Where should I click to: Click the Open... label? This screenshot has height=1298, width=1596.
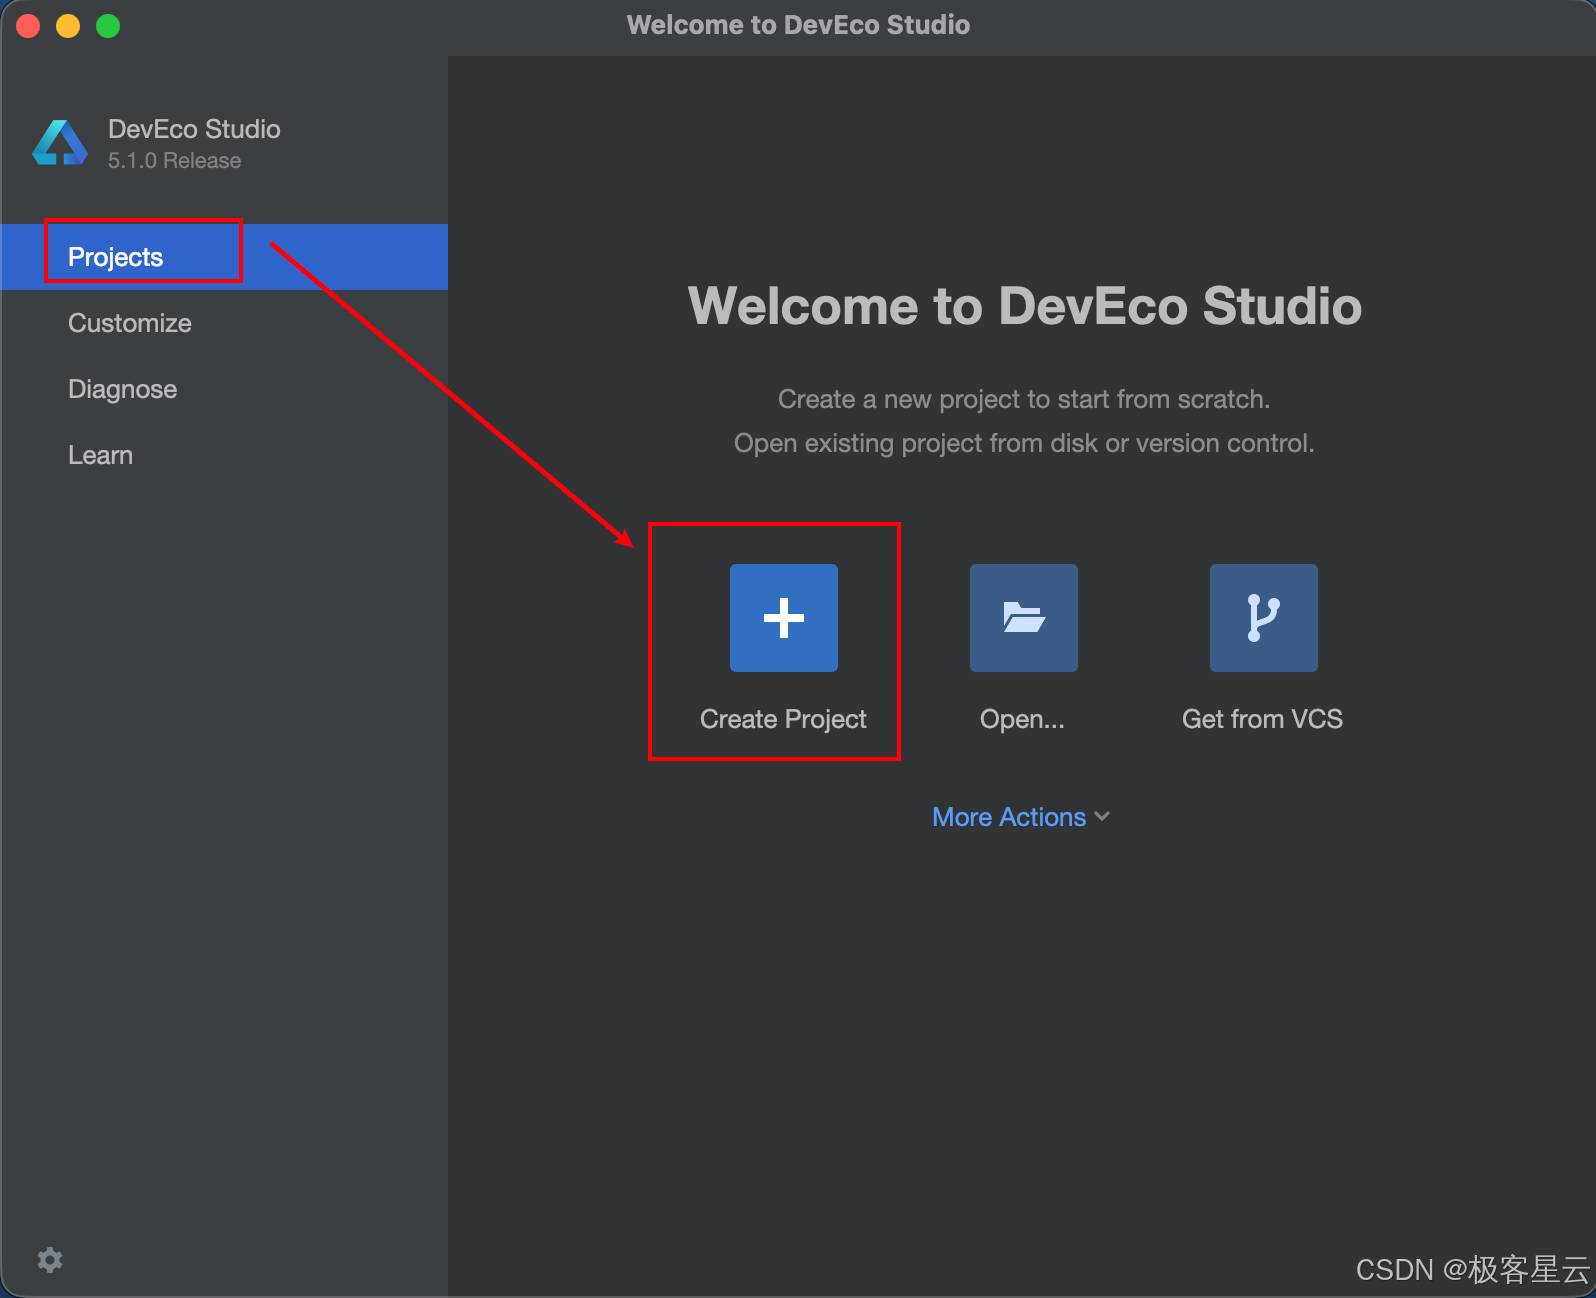point(1022,719)
